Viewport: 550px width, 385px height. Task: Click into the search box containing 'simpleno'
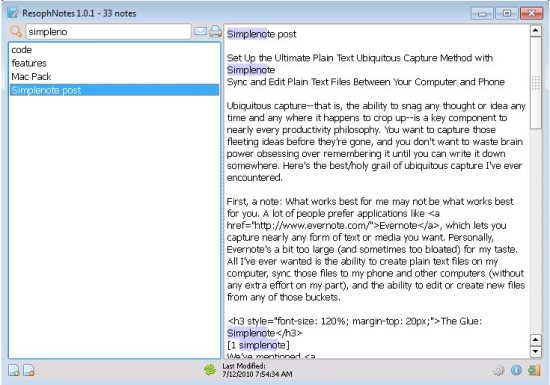(108, 32)
